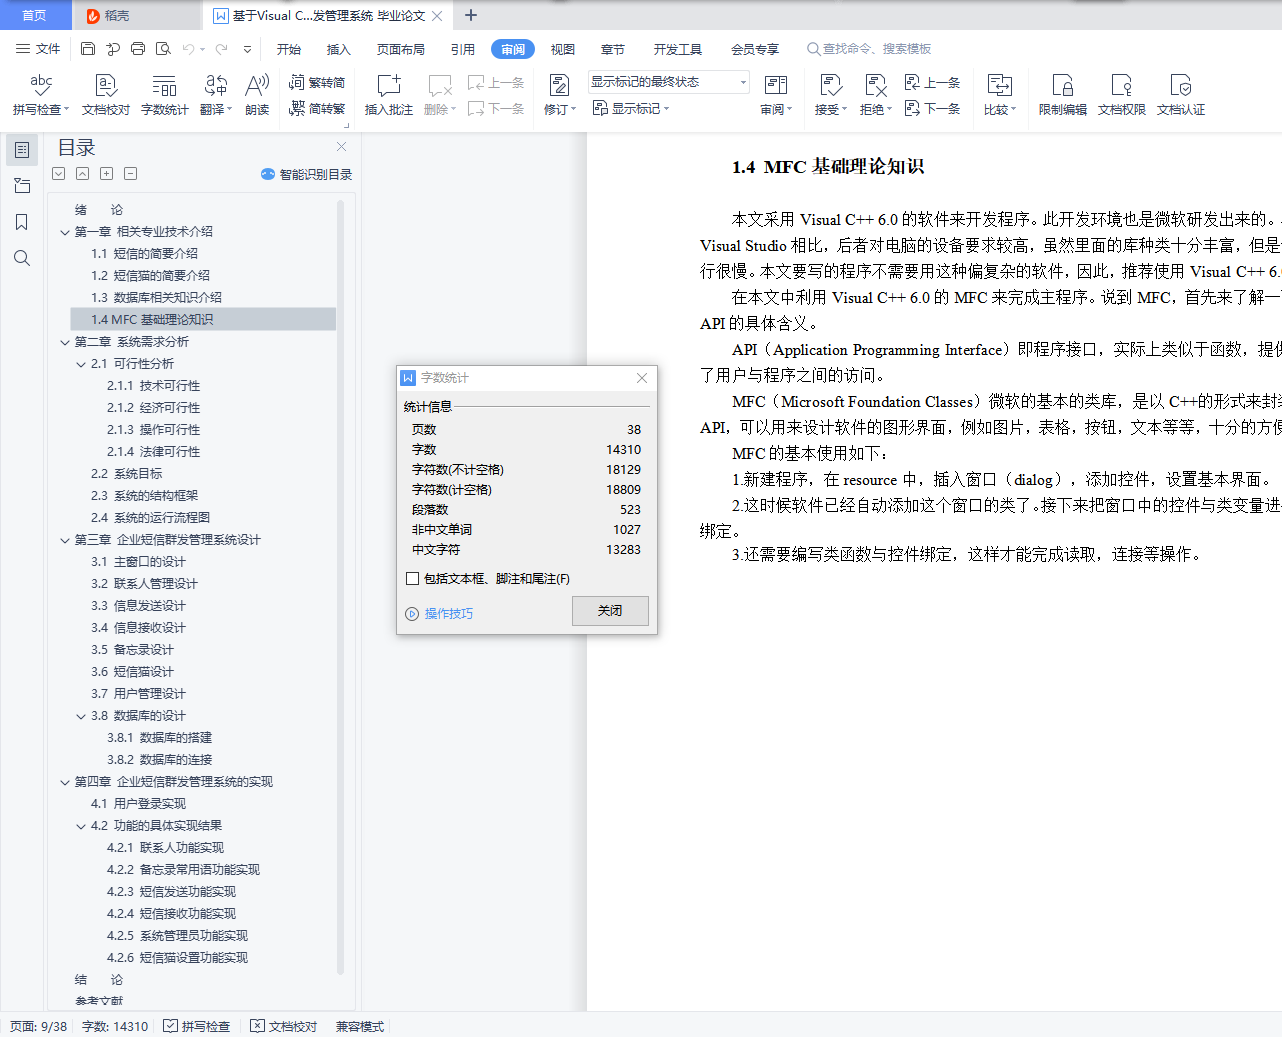Collapse 第三章 chapter in outline
The width and height of the screenshot is (1282, 1037).
point(65,540)
